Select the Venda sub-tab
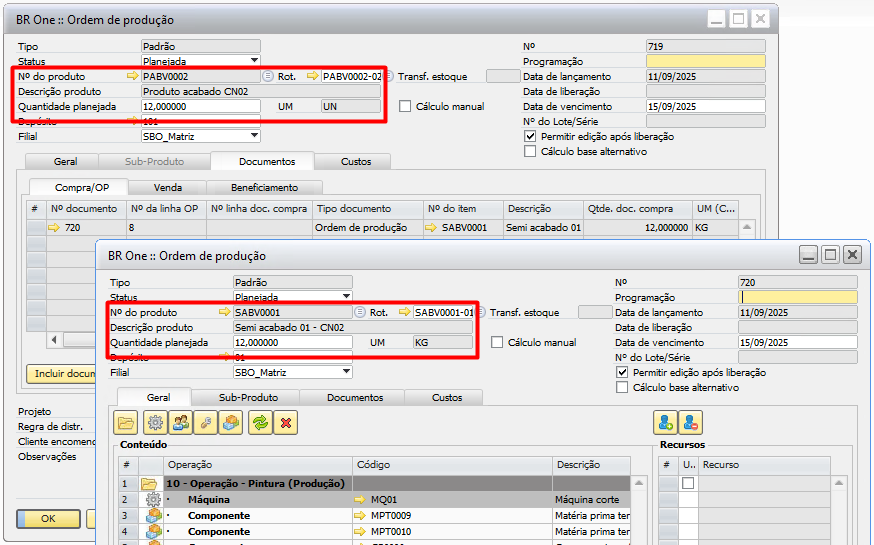 pyautogui.click(x=168, y=187)
